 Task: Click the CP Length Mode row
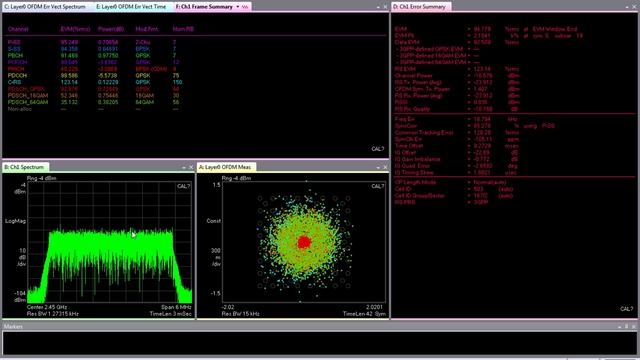451,182
